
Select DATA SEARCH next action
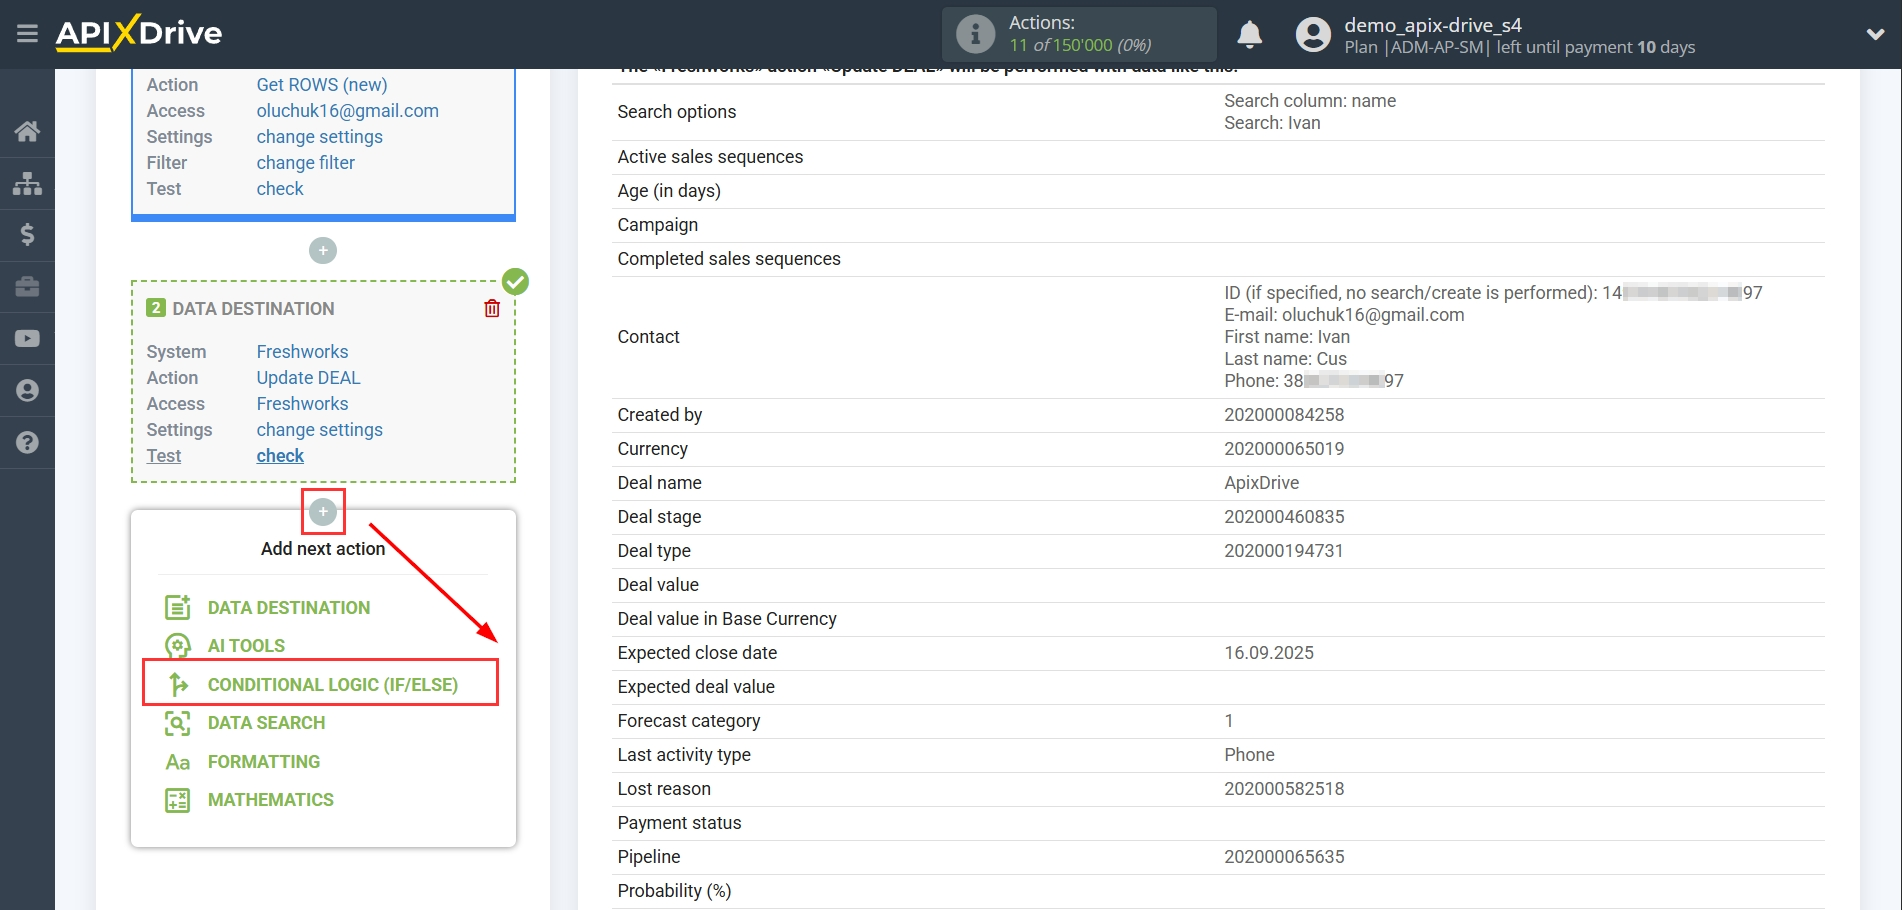[x=266, y=723]
